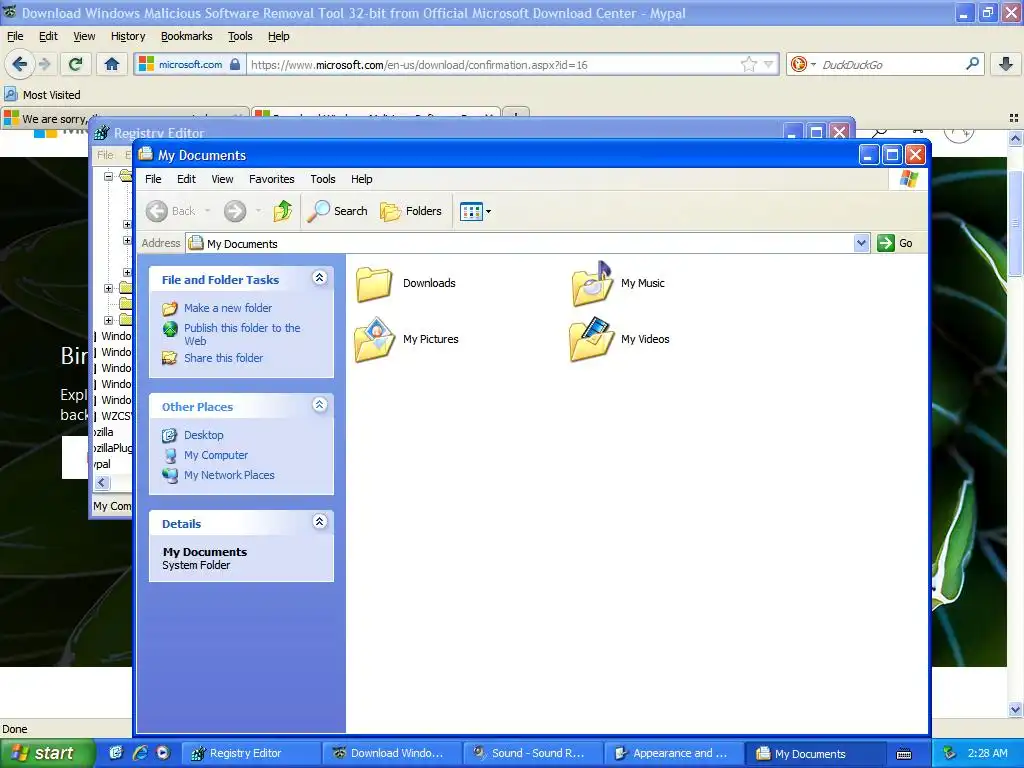The image size is (1024, 768).
Task: Open the Help menu in My Documents
Action: tap(361, 179)
